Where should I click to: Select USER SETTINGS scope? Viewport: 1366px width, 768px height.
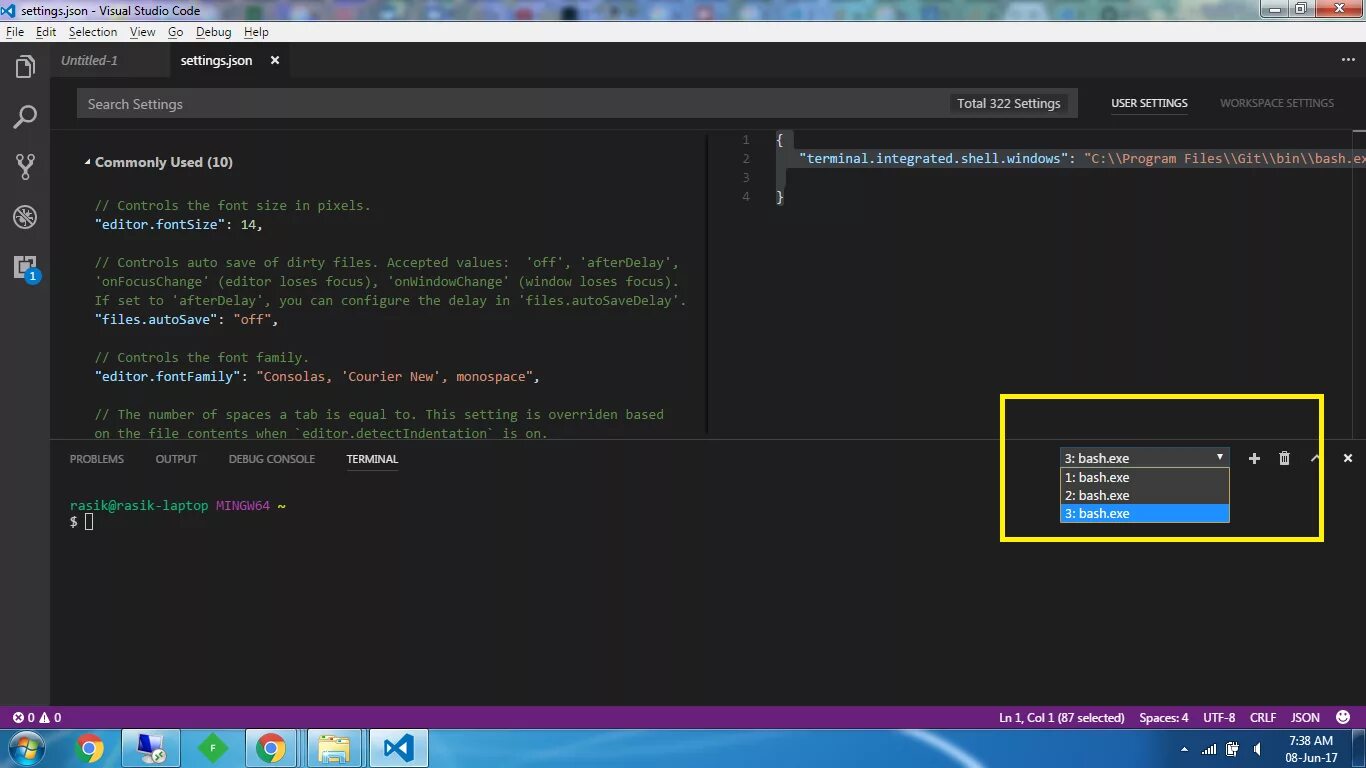(x=1149, y=103)
